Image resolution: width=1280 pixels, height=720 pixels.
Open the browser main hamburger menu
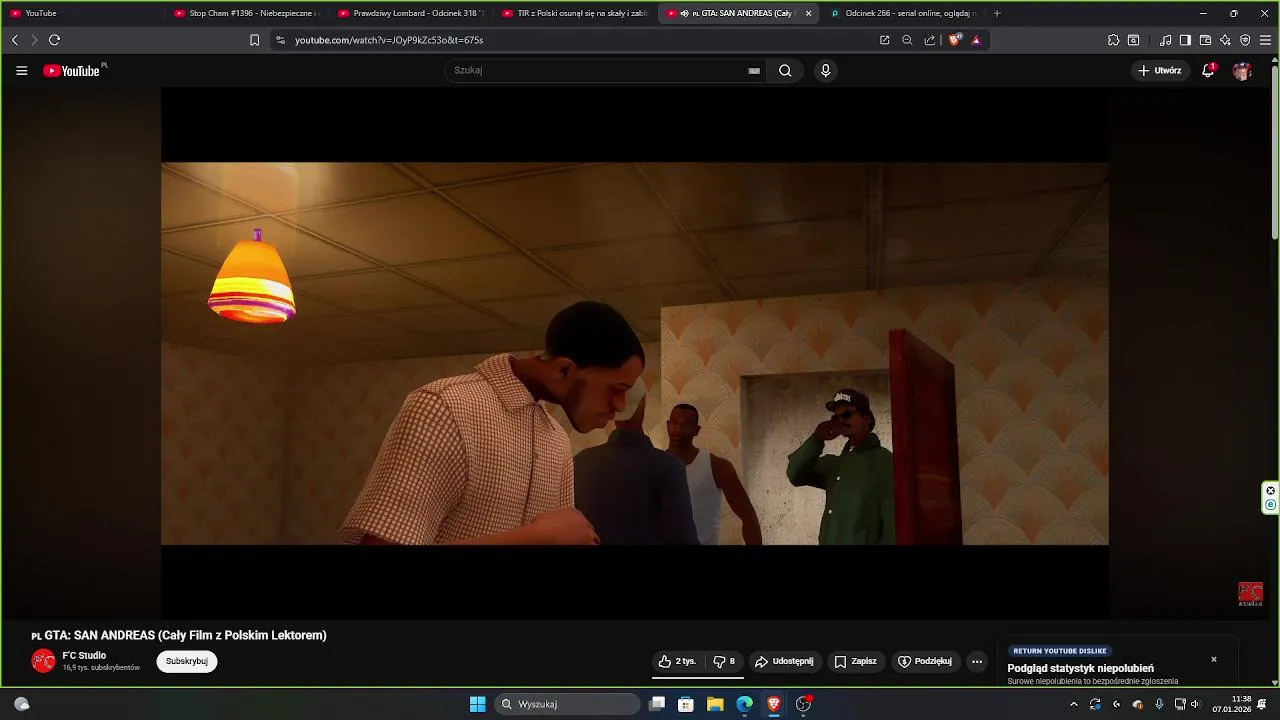pos(1265,40)
